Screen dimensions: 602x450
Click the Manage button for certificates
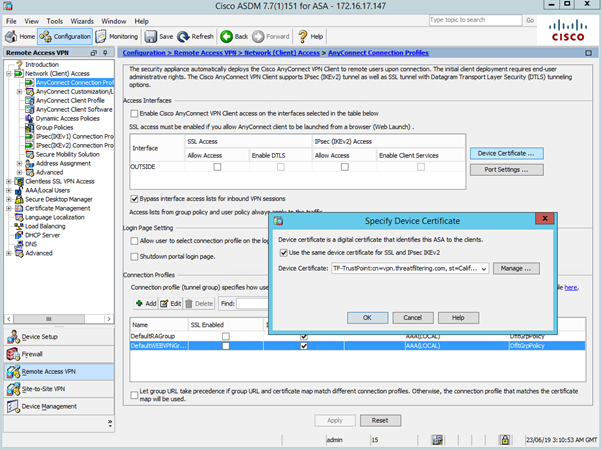[515, 269]
